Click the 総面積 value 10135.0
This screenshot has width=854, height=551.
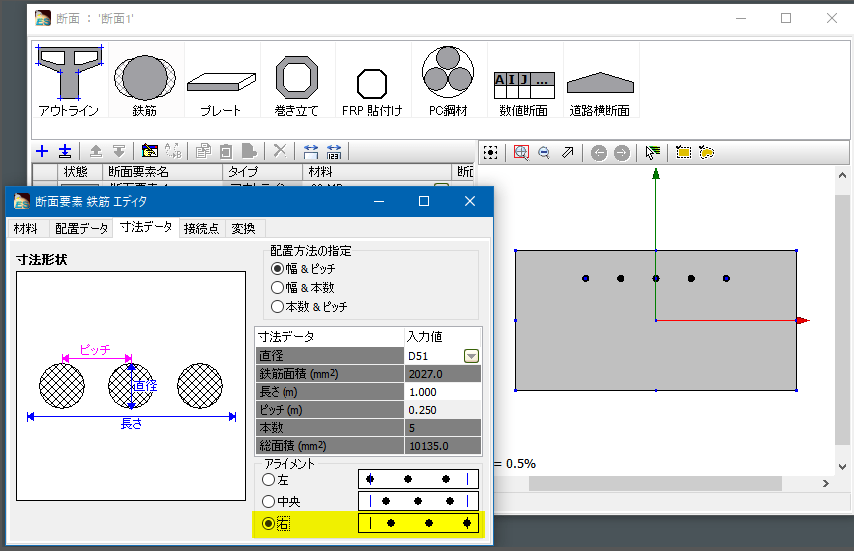443,446
